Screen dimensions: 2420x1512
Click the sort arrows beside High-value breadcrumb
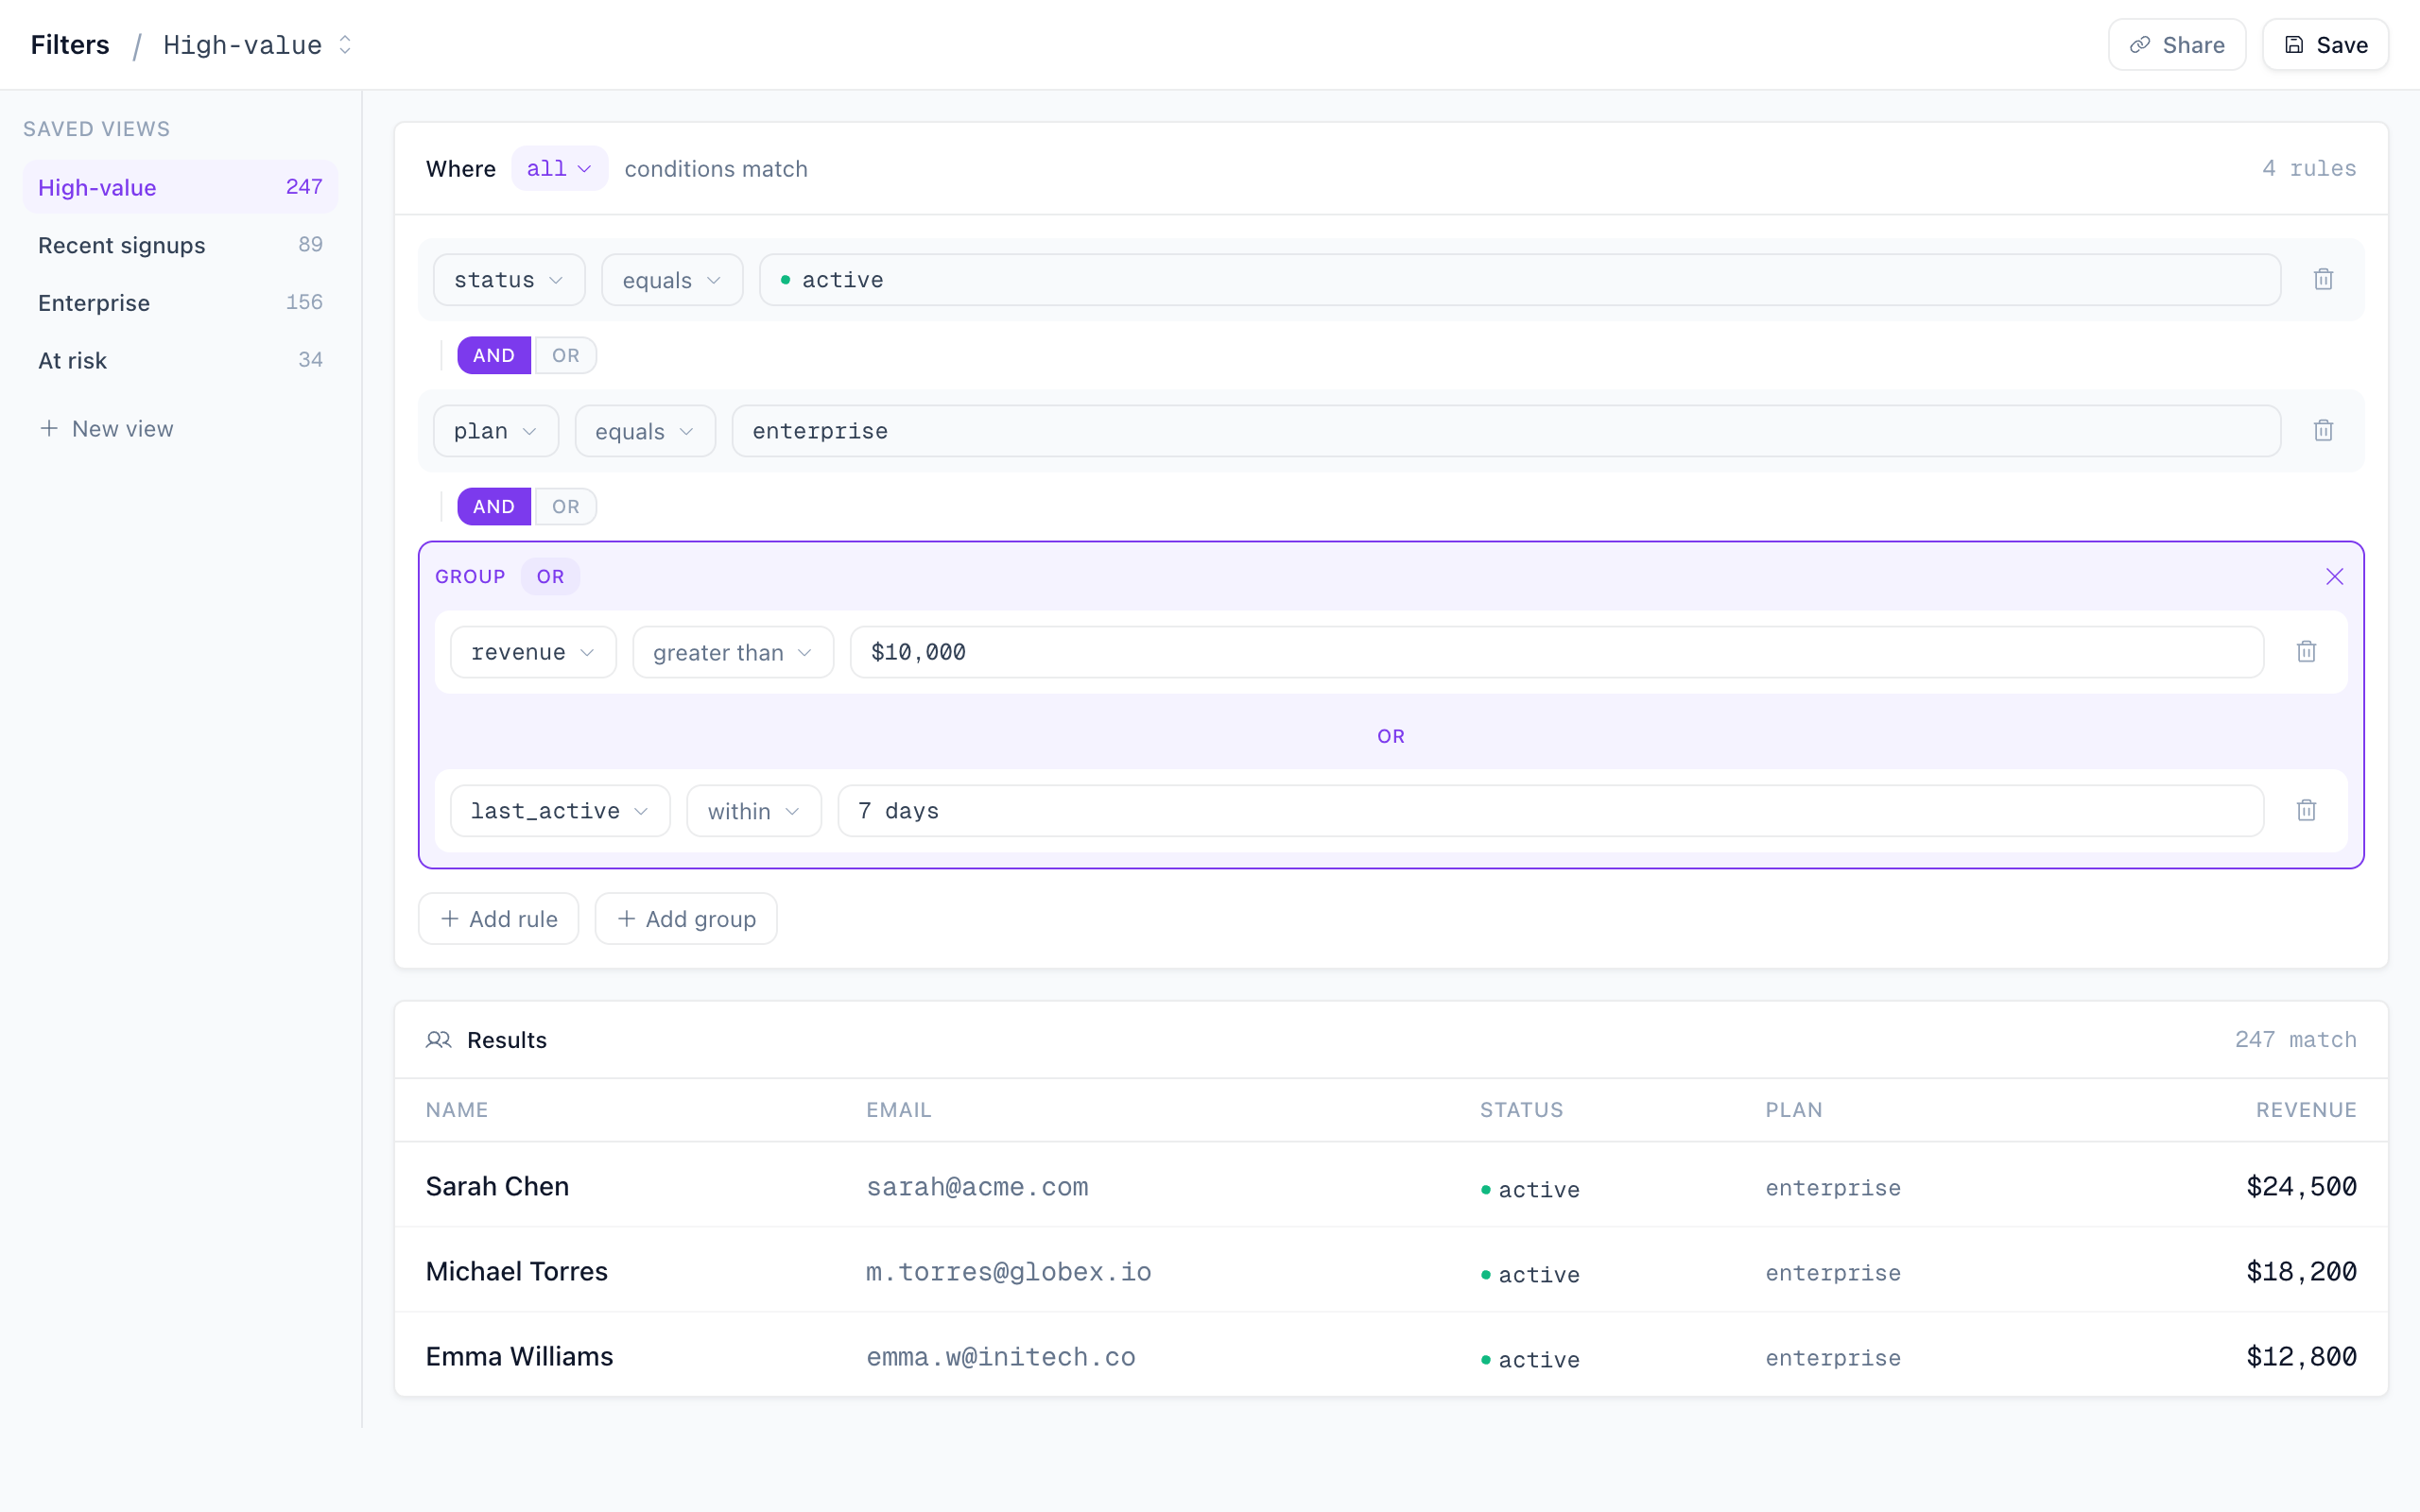tap(344, 44)
